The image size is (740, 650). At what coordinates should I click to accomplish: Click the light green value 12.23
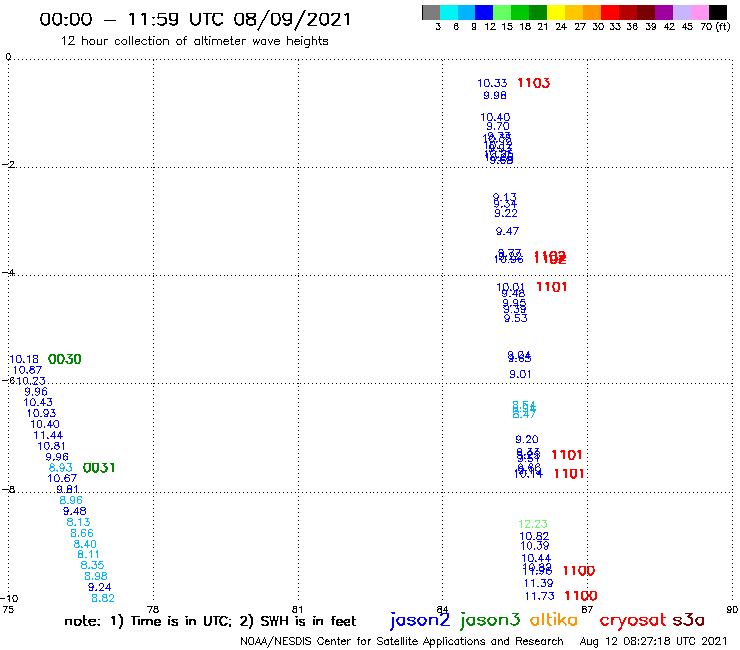[x=533, y=524]
